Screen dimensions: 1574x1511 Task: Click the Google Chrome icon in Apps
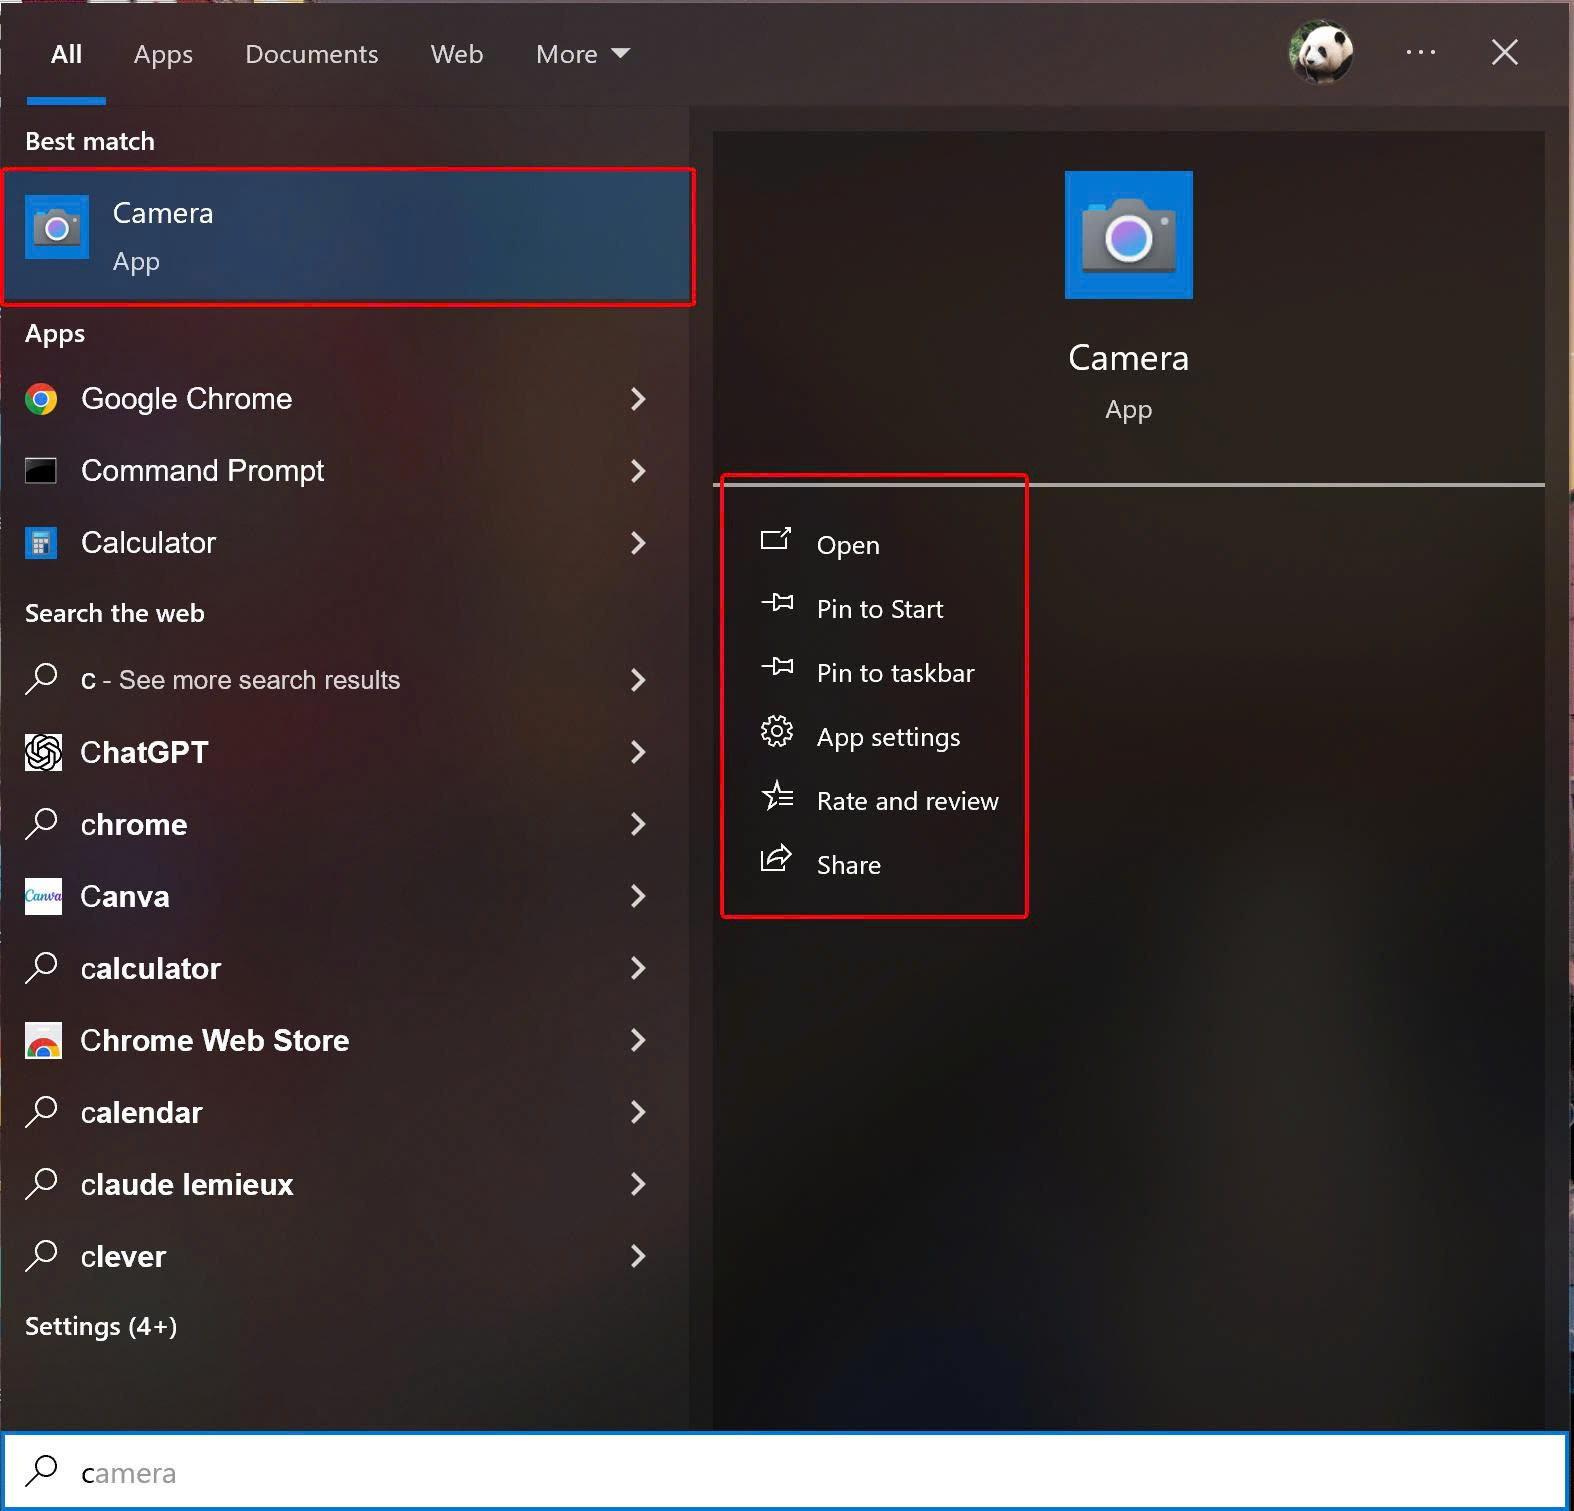41,399
